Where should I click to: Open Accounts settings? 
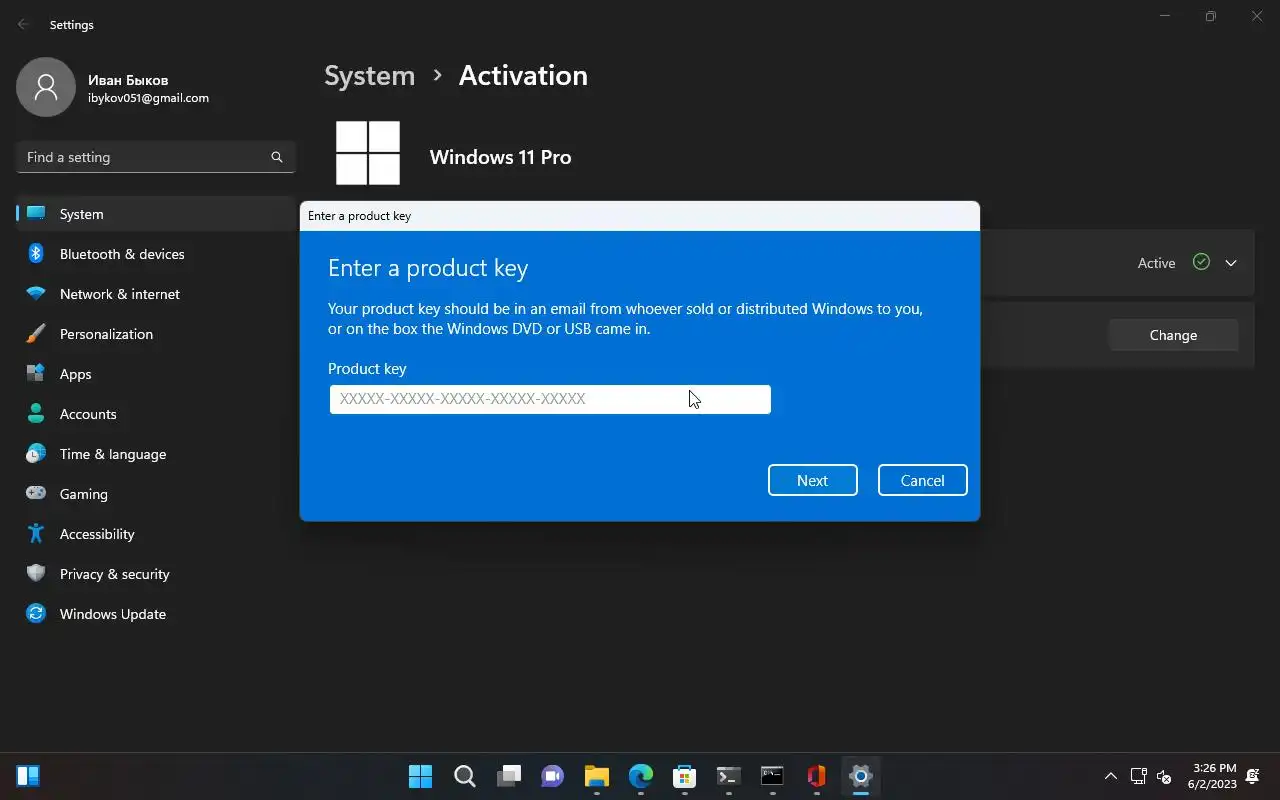pyautogui.click(x=156, y=414)
